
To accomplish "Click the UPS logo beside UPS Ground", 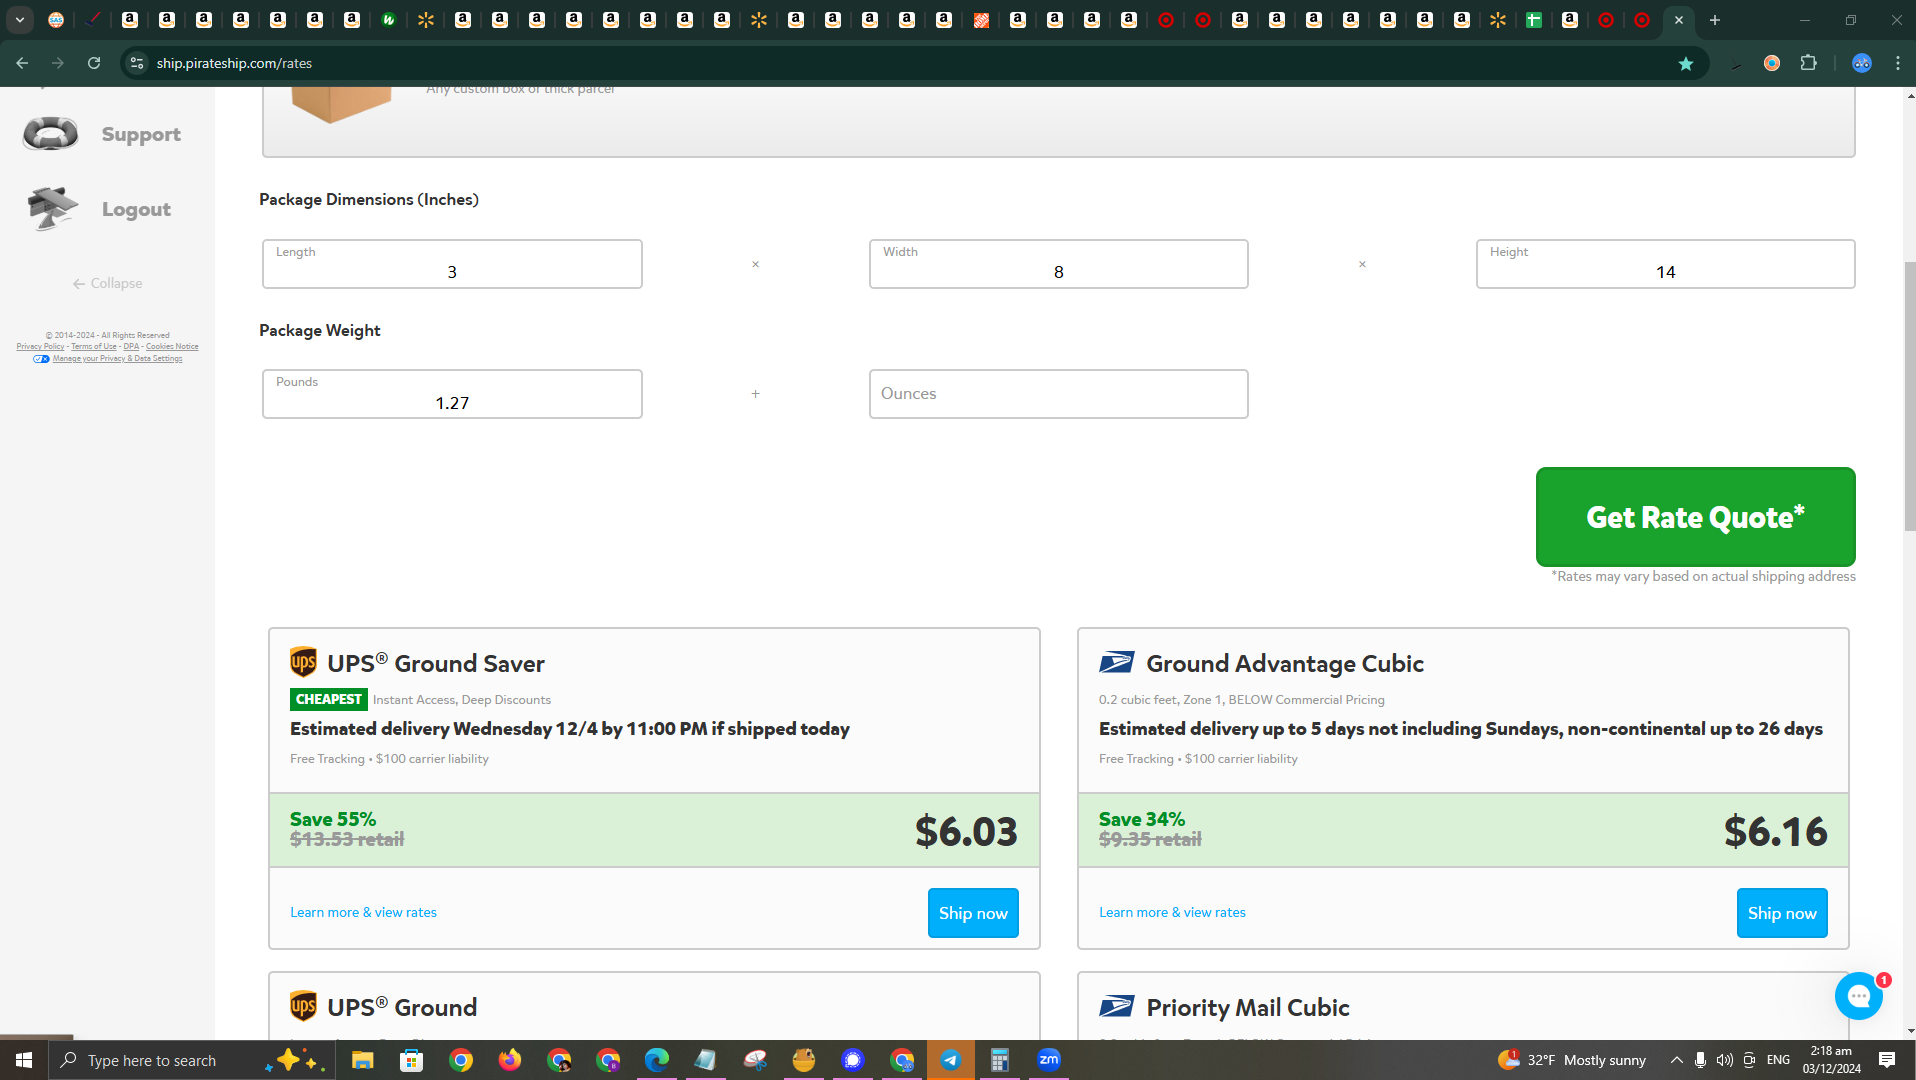I will point(303,1006).
